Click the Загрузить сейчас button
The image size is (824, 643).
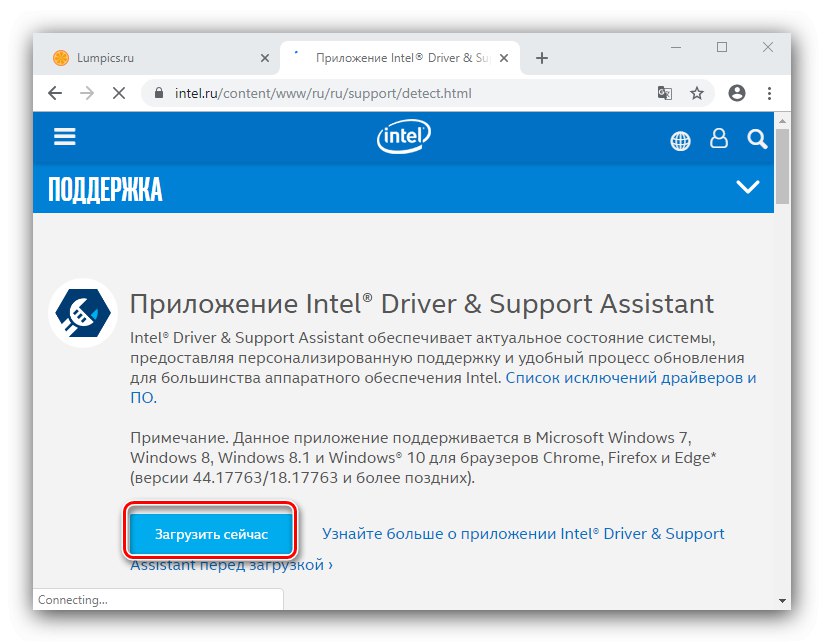pos(211,535)
